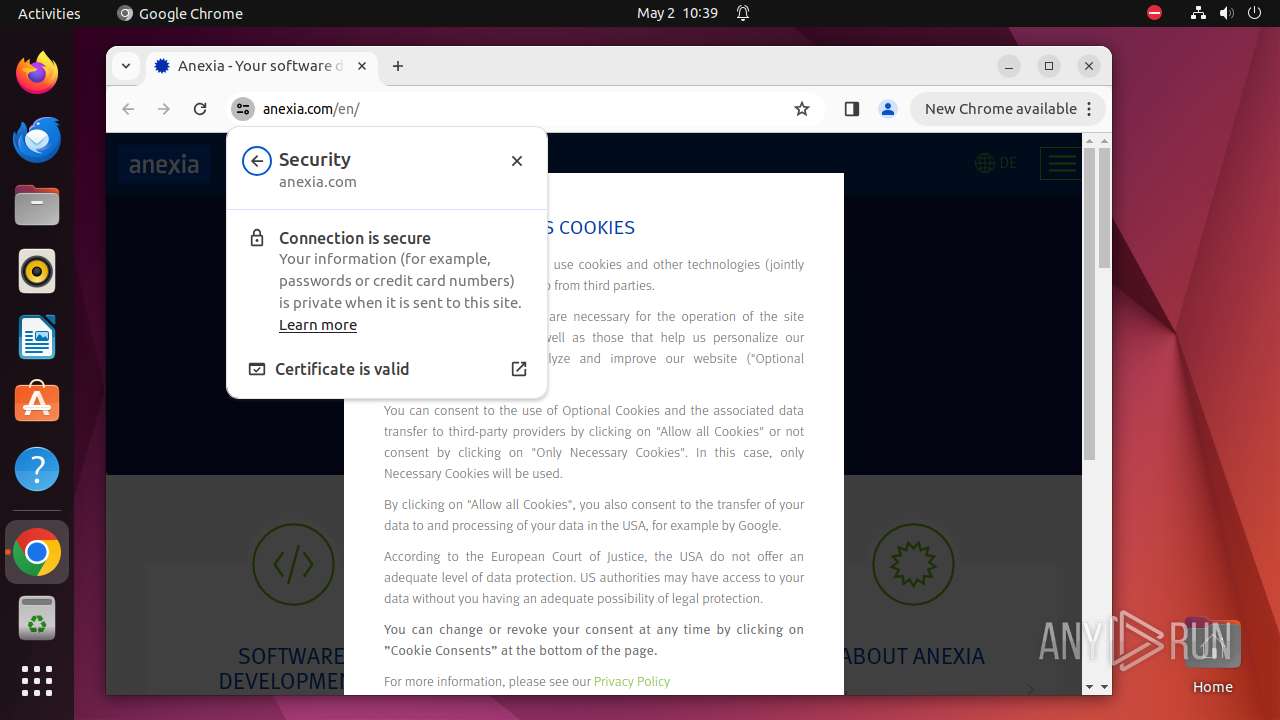Switch site language to DE
1280x720 pixels.
996,163
